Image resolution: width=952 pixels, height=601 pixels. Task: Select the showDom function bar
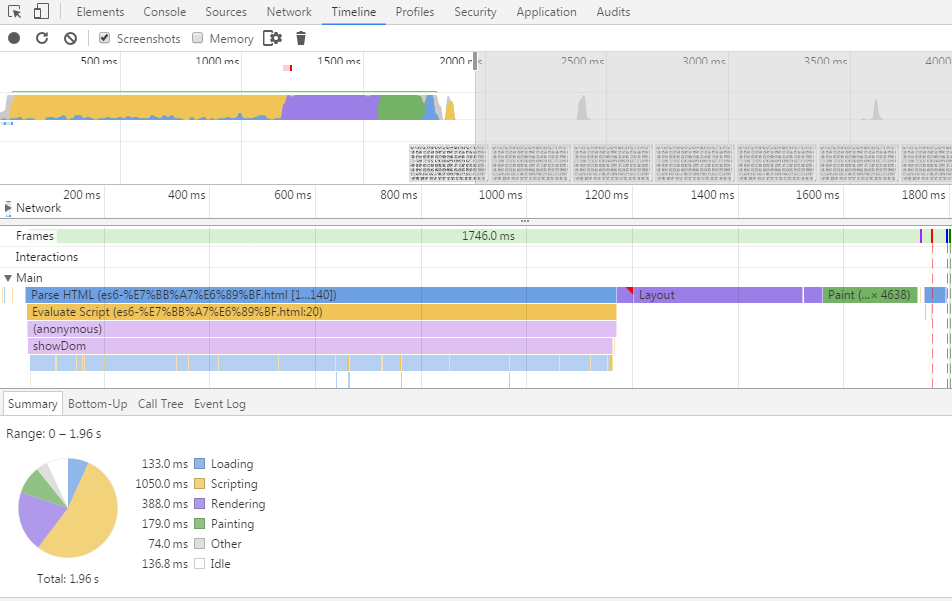click(x=320, y=346)
